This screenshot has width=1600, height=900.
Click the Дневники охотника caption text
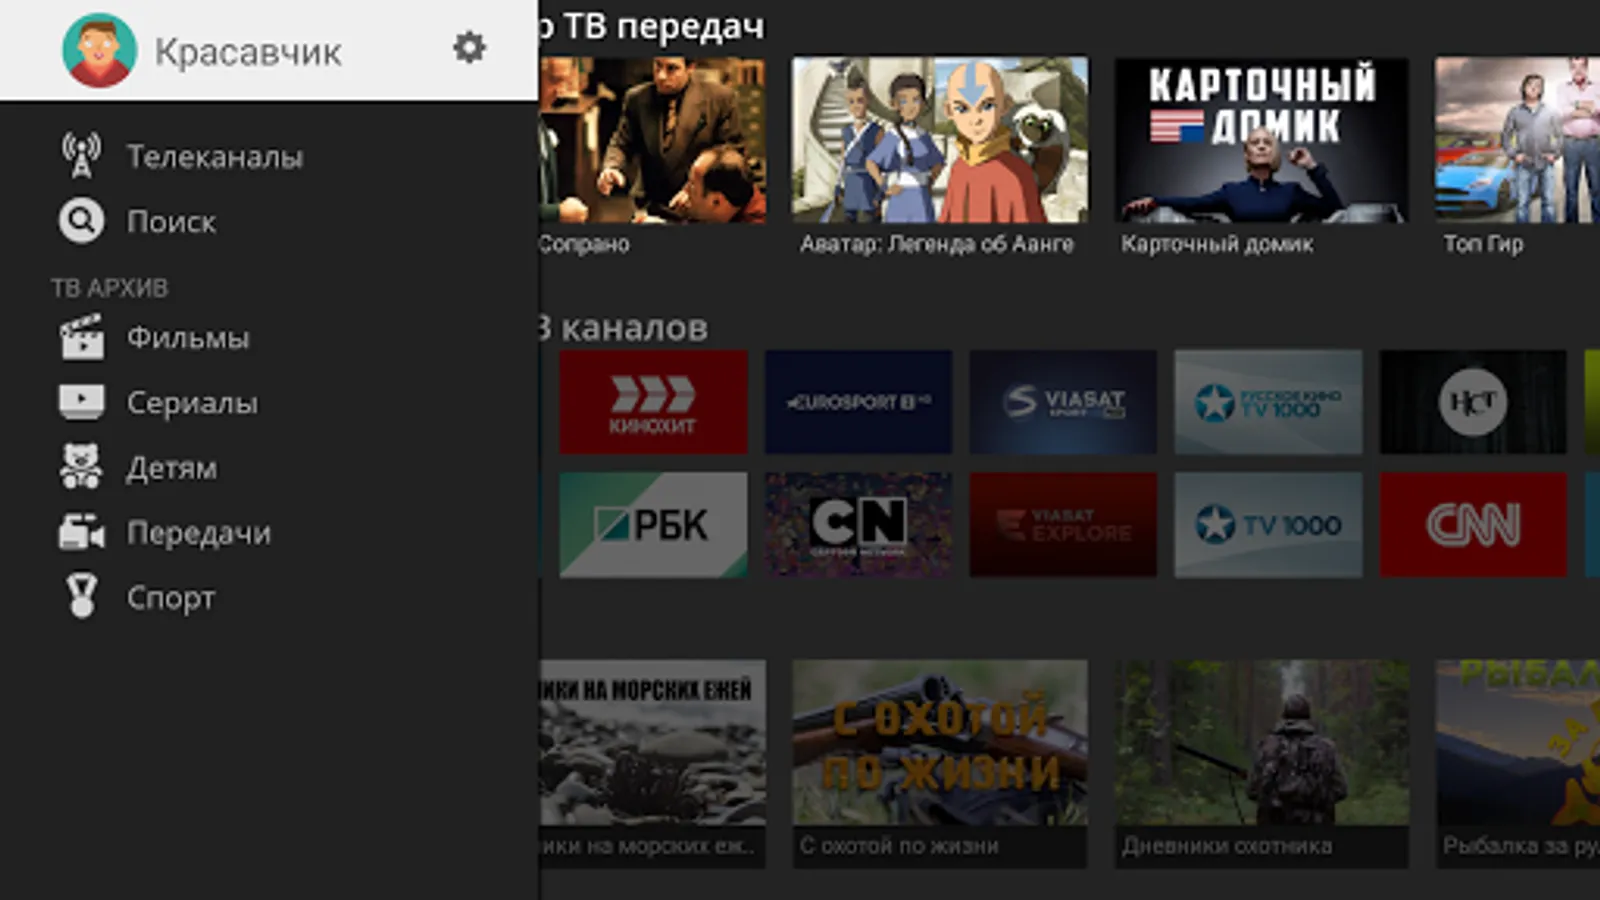click(1227, 846)
